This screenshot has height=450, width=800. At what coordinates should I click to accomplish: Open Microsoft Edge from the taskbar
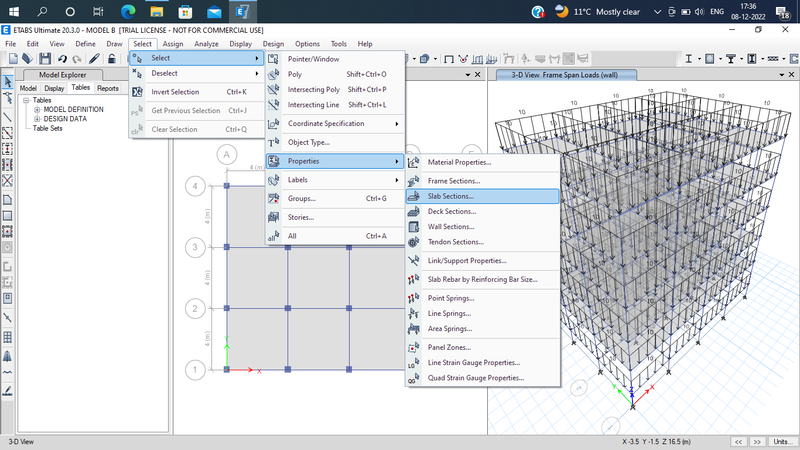coord(128,11)
